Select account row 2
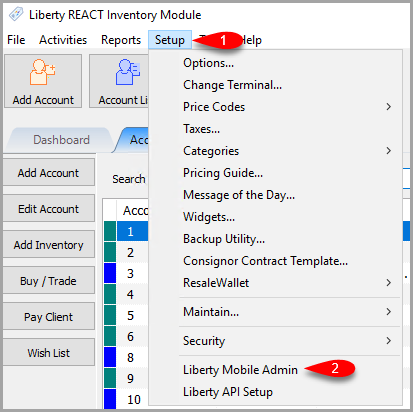 coord(132,252)
